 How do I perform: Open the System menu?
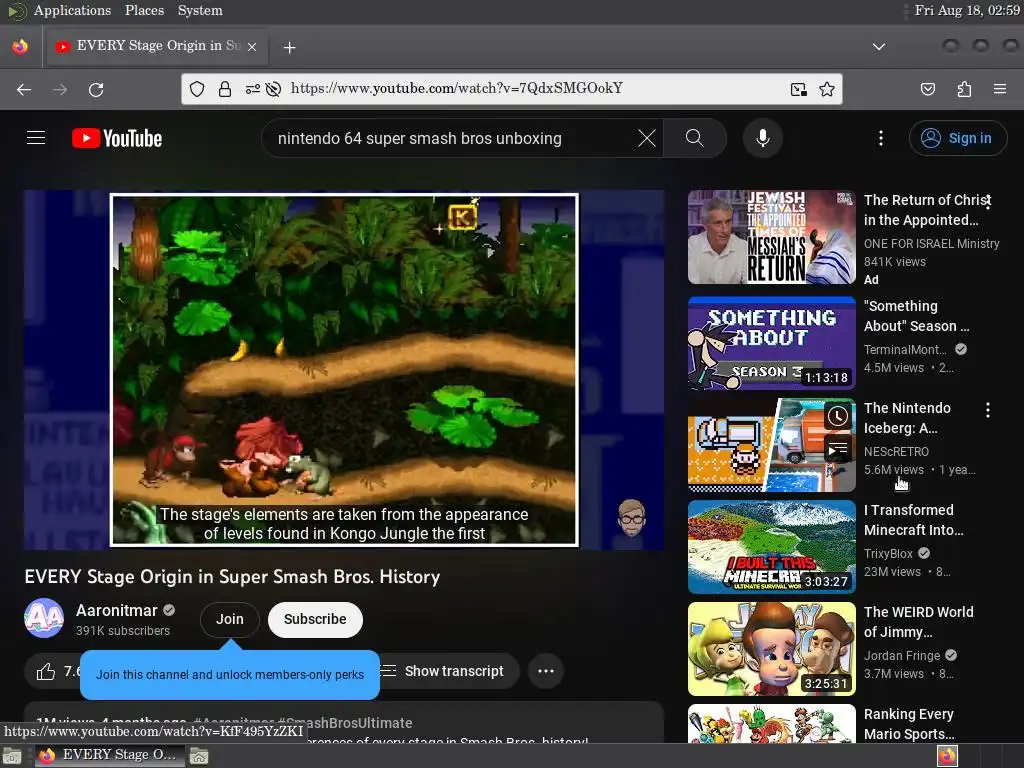[200, 10]
